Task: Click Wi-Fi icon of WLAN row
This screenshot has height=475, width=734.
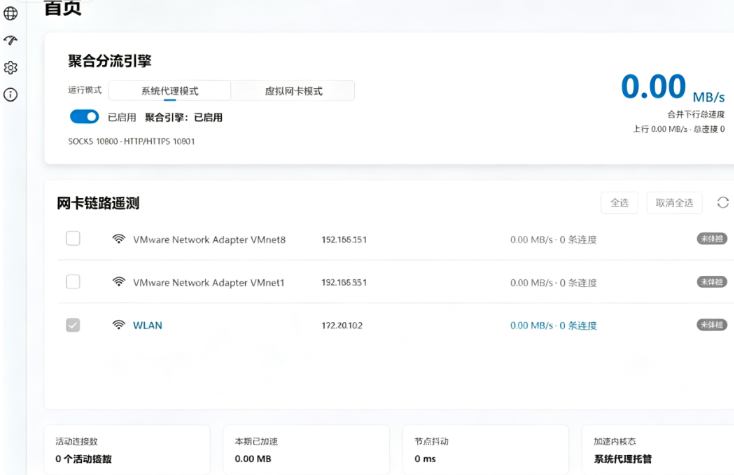Action: [119, 325]
